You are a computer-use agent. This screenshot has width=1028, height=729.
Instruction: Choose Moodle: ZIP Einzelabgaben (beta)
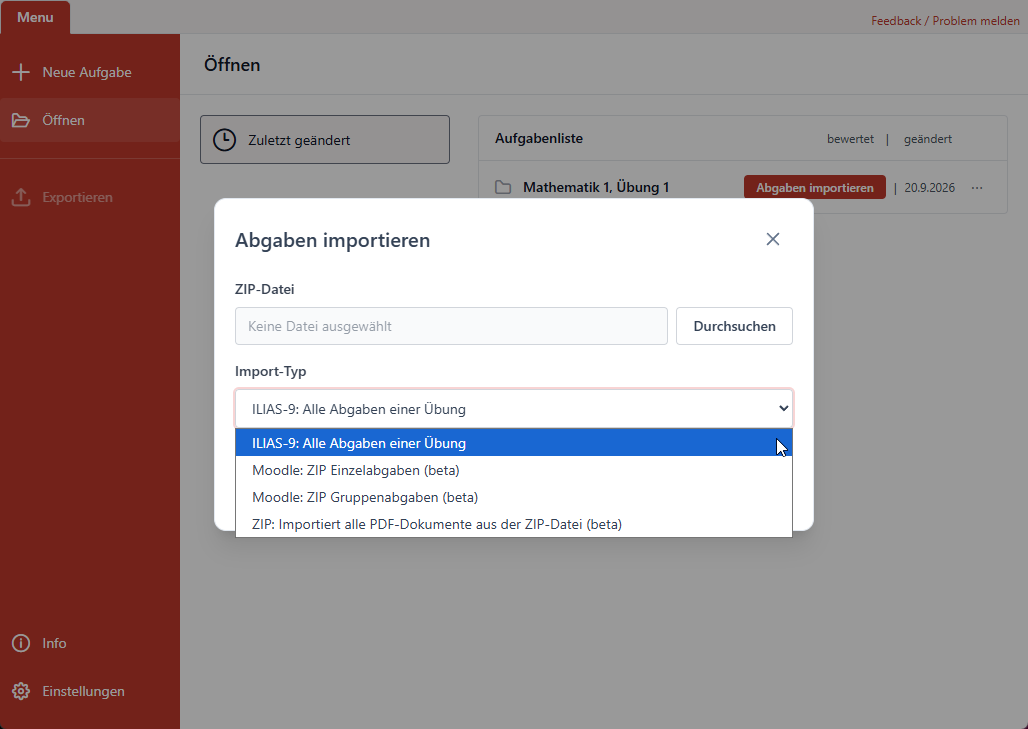(x=514, y=470)
